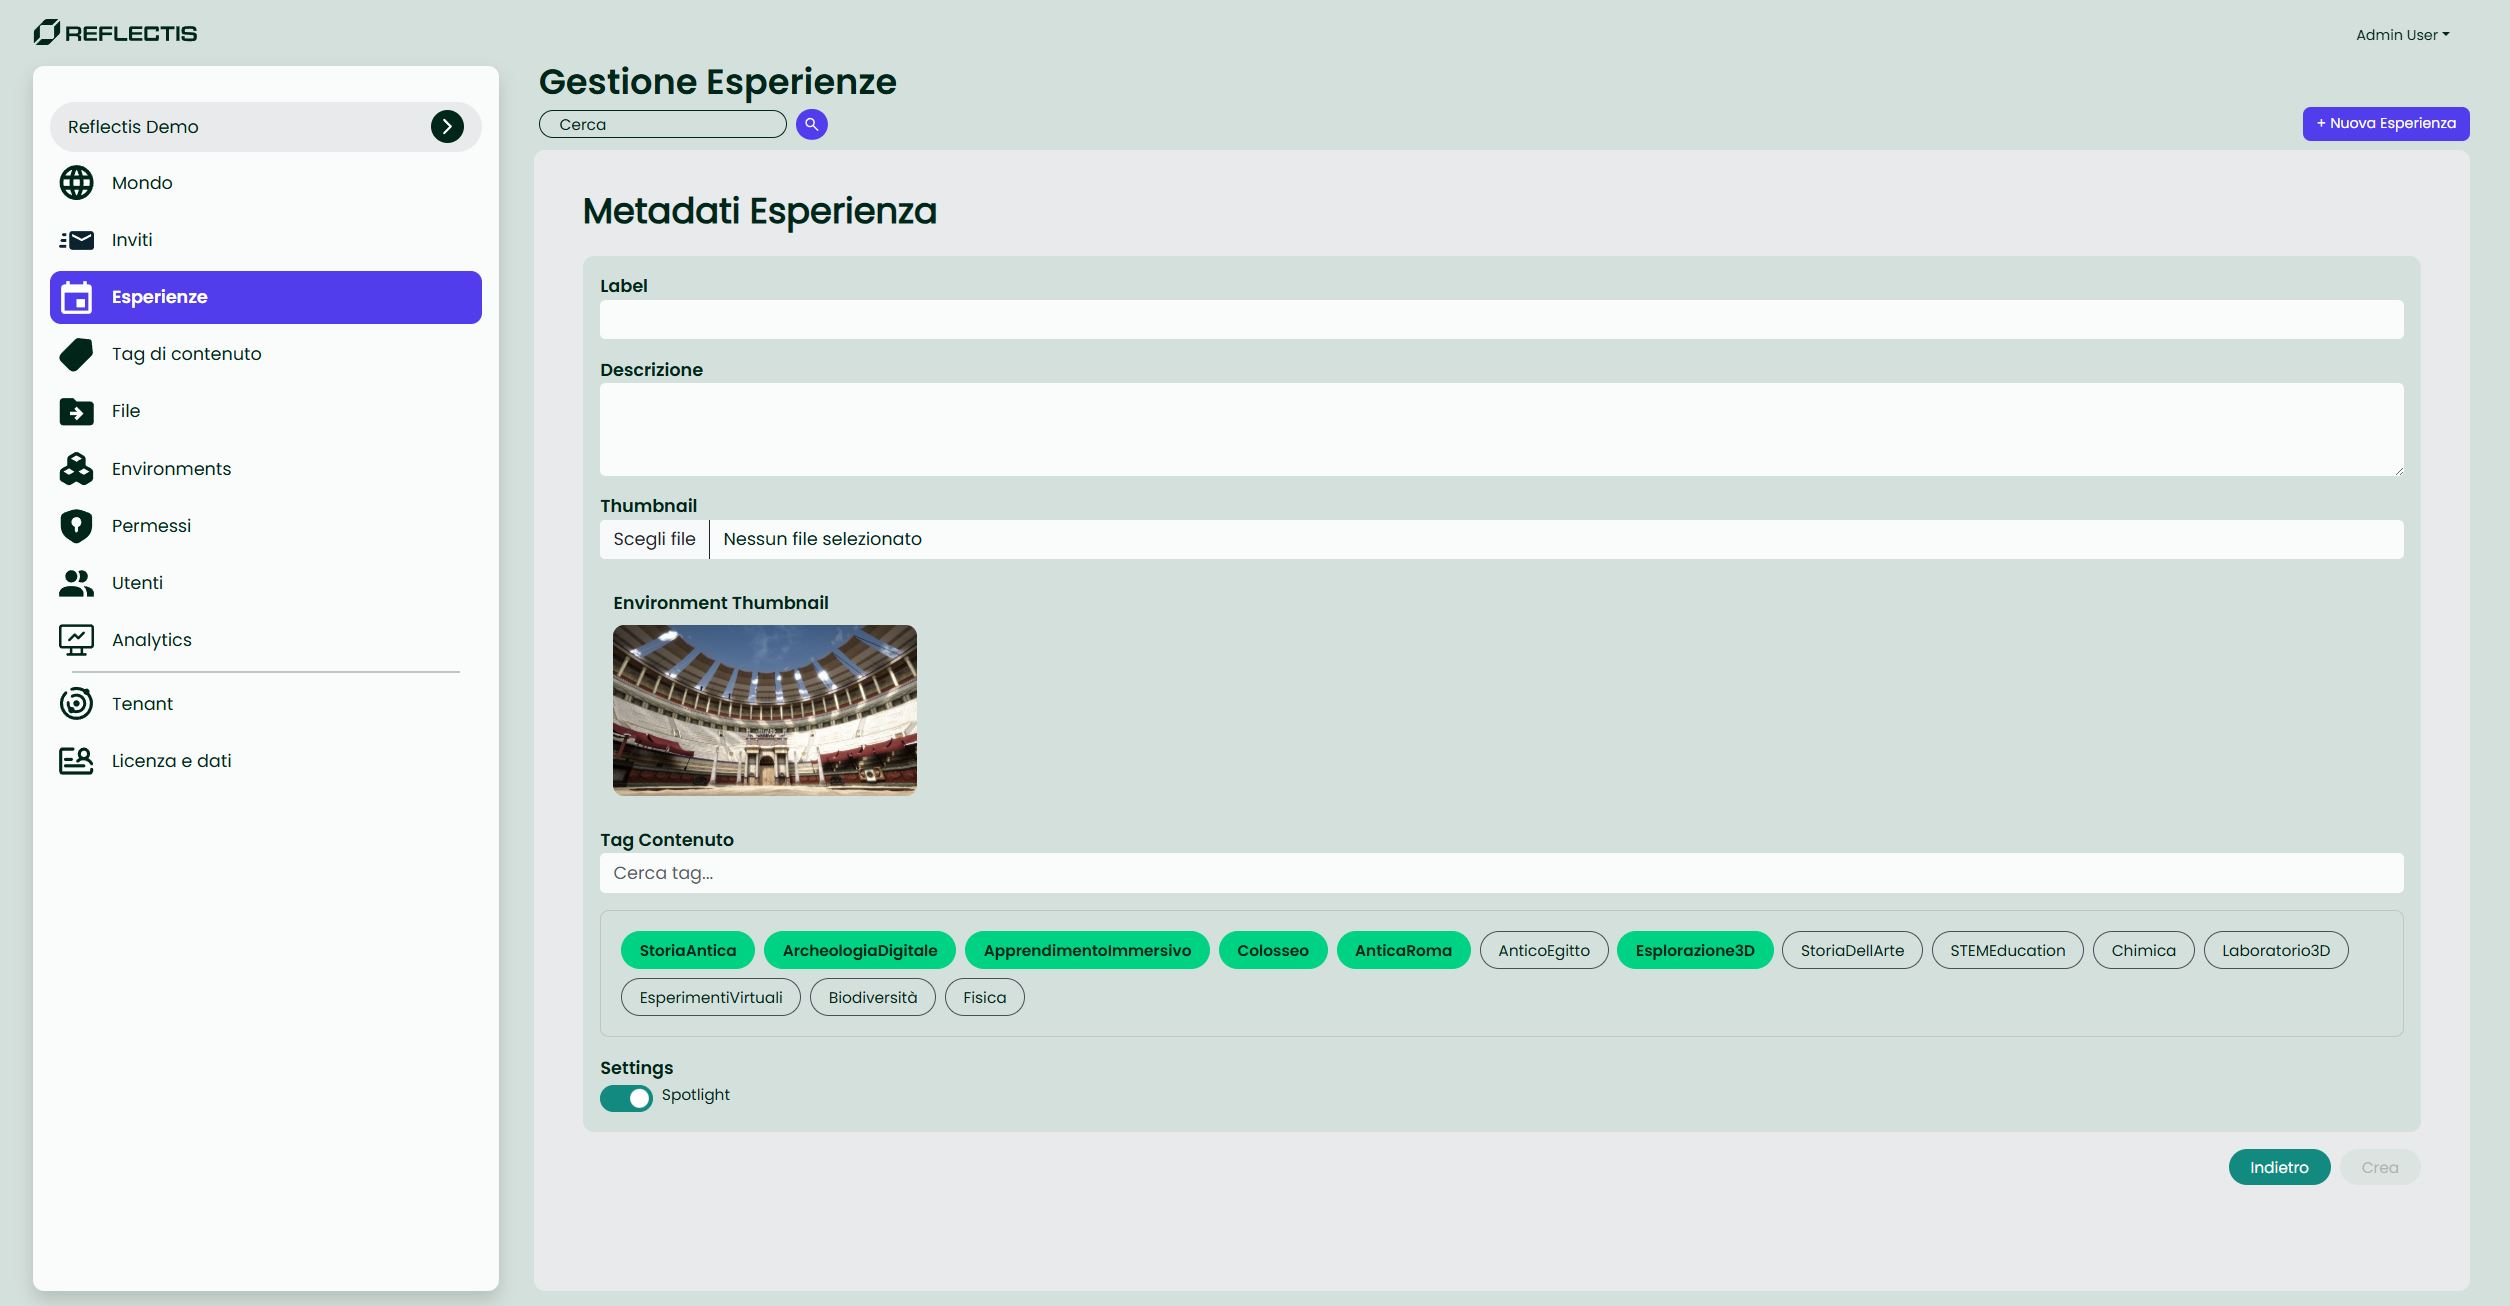Disable the Spotlight setting toggle
Screen dimensions: 2510x1306
[626, 1097]
